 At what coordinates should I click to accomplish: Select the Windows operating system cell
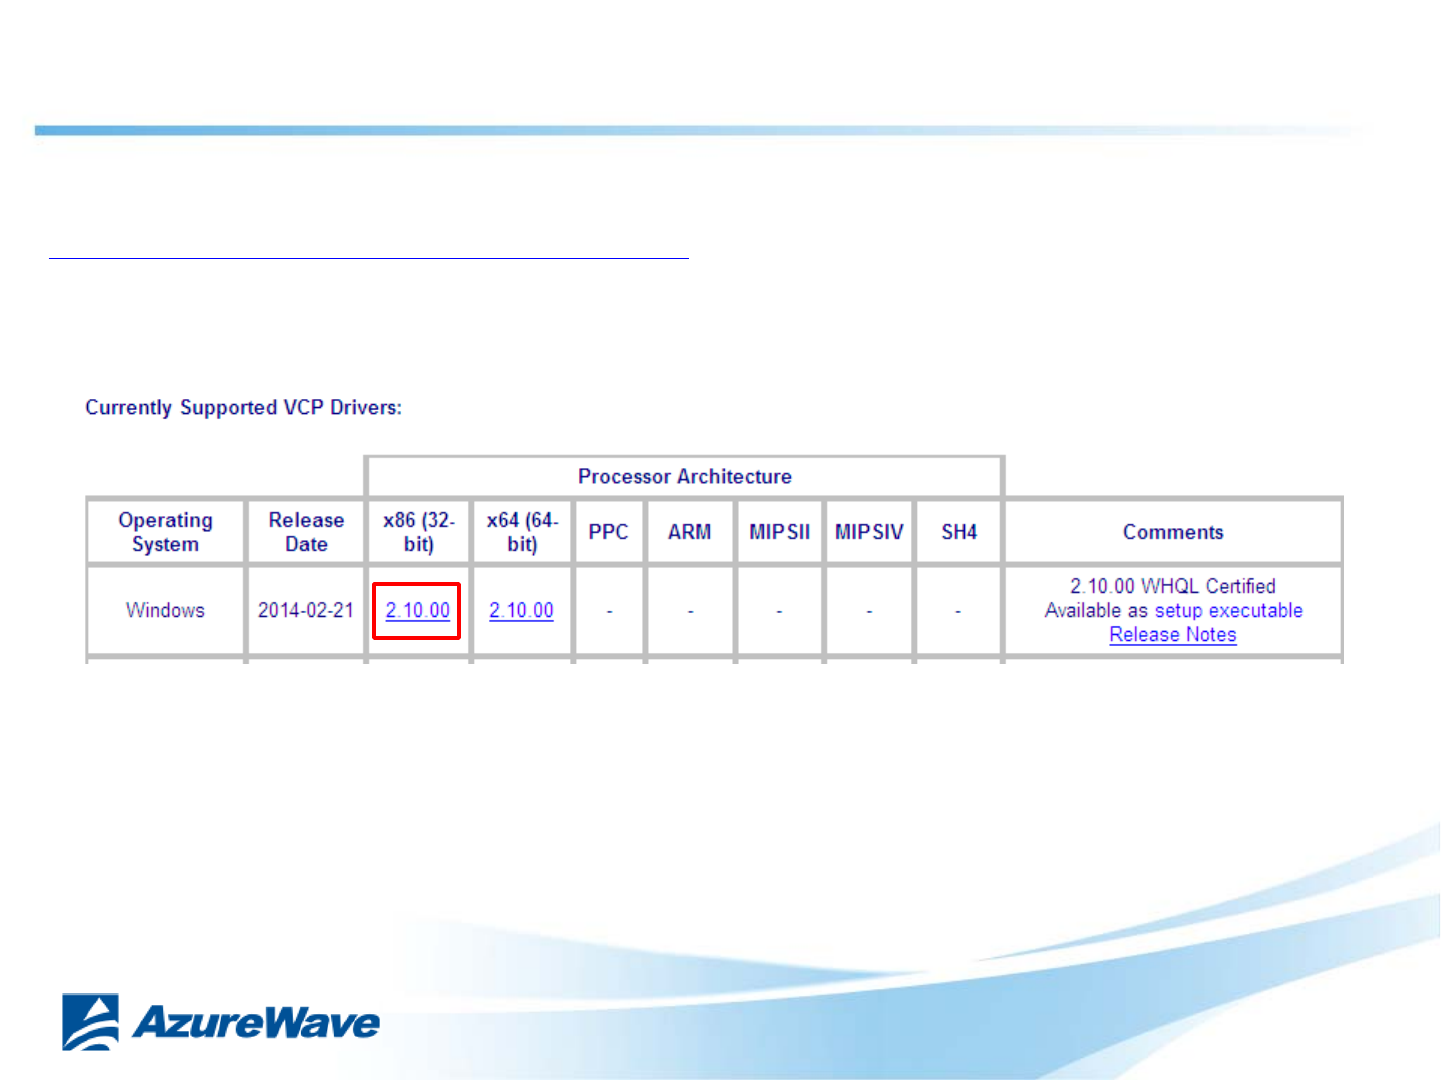click(165, 610)
